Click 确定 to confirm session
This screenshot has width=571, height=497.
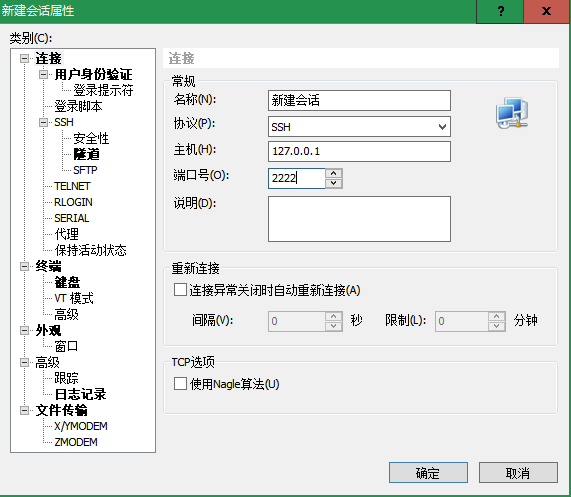(x=428, y=473)
